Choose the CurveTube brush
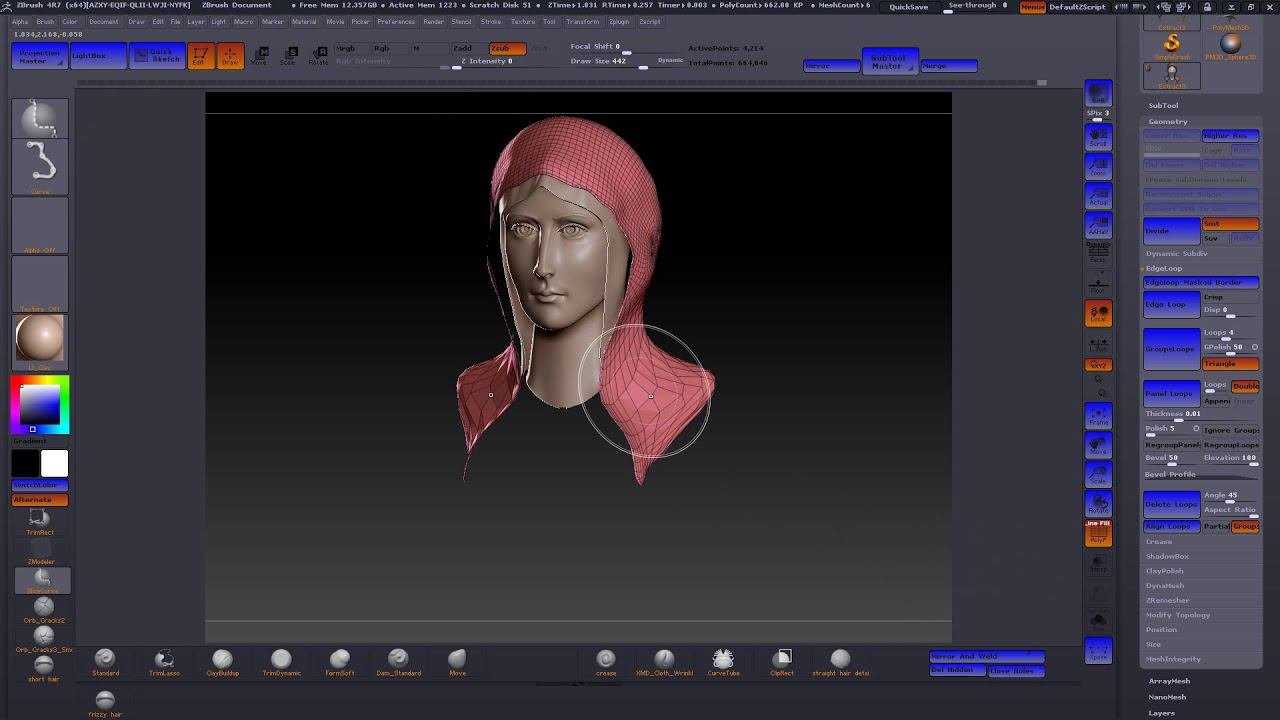This screenshot has width=1280, height=720. click(723, 659)
